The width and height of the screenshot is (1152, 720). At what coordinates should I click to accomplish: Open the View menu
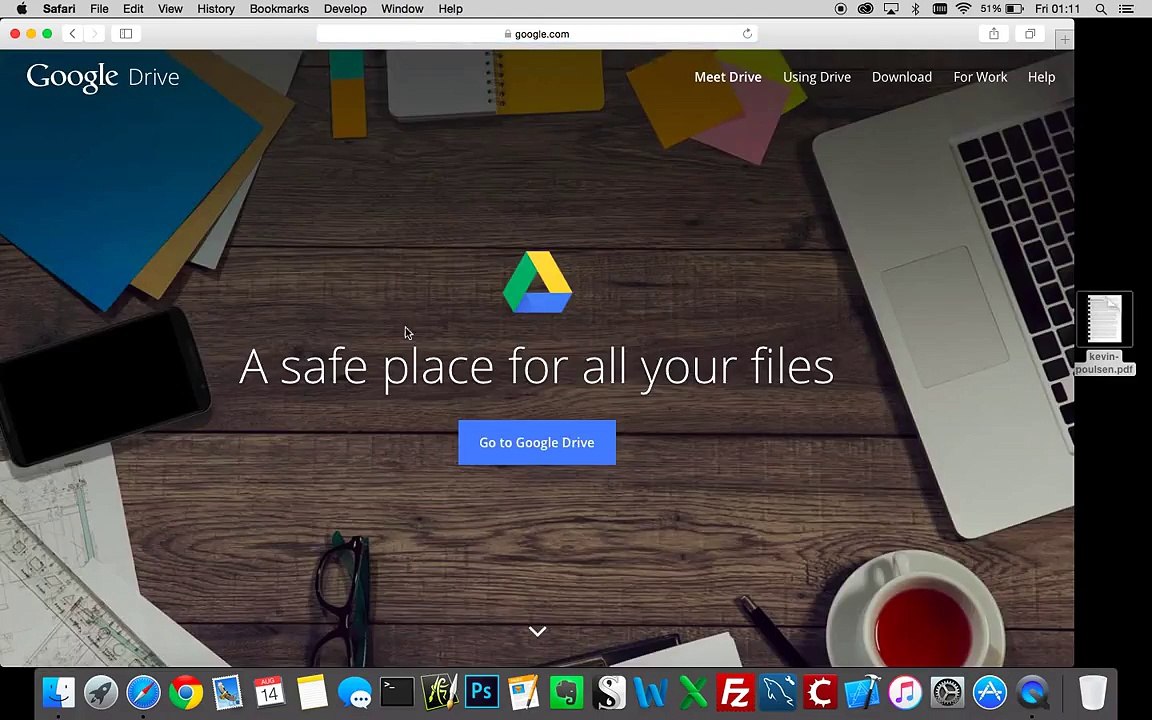(x=170, y=9)
